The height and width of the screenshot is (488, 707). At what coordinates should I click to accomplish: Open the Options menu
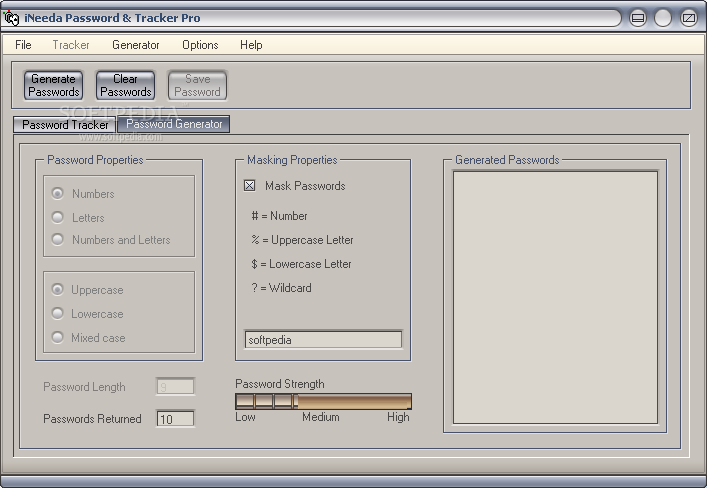pyautogui.click(x=200, y=45)
